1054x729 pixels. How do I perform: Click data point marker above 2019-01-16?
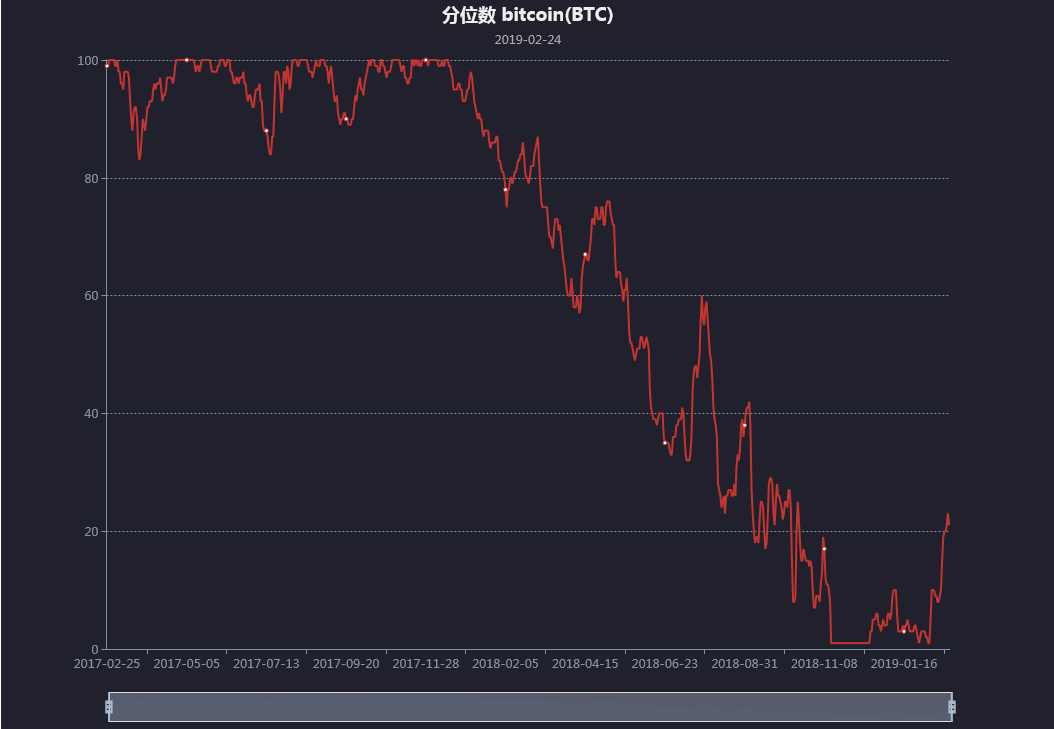903,632
